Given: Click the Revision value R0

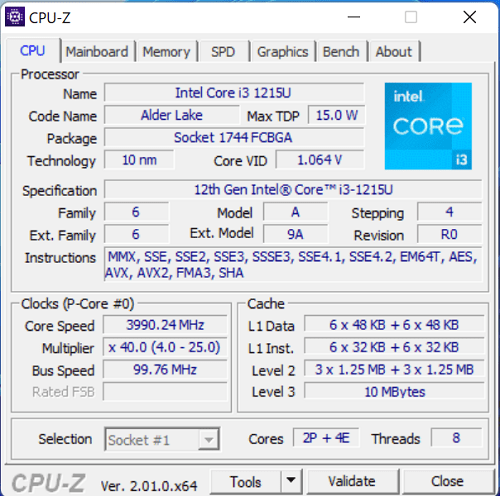Looking at the screenshot, I should [449, 234].
